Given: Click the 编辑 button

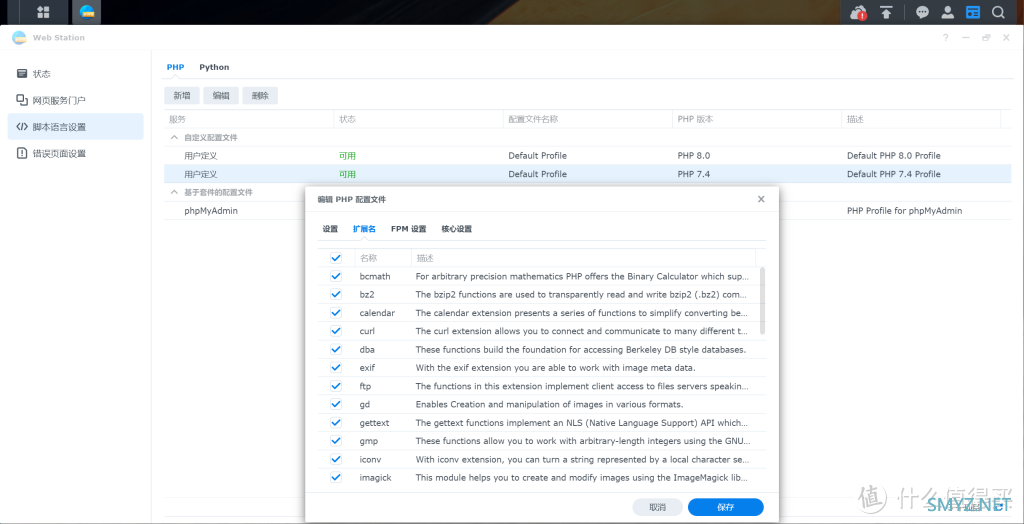Looking at the screenshot, I should [221, 95].
